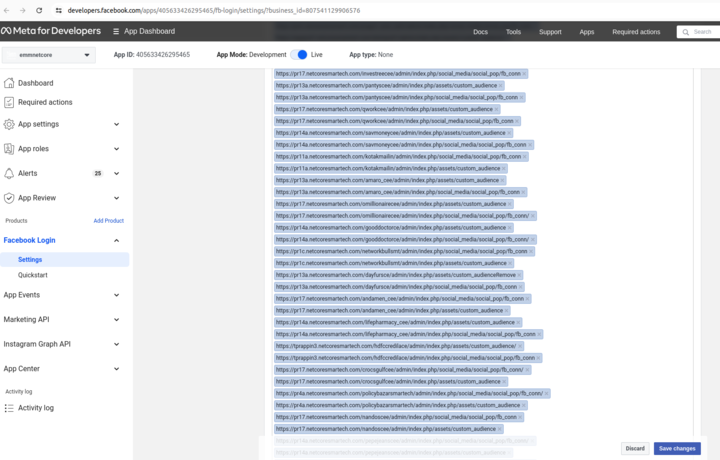Image resolution: width=720 pixels, height=460 pixels.
Task: Click the App ID 405633426295465 text
Action: [152, 55]
